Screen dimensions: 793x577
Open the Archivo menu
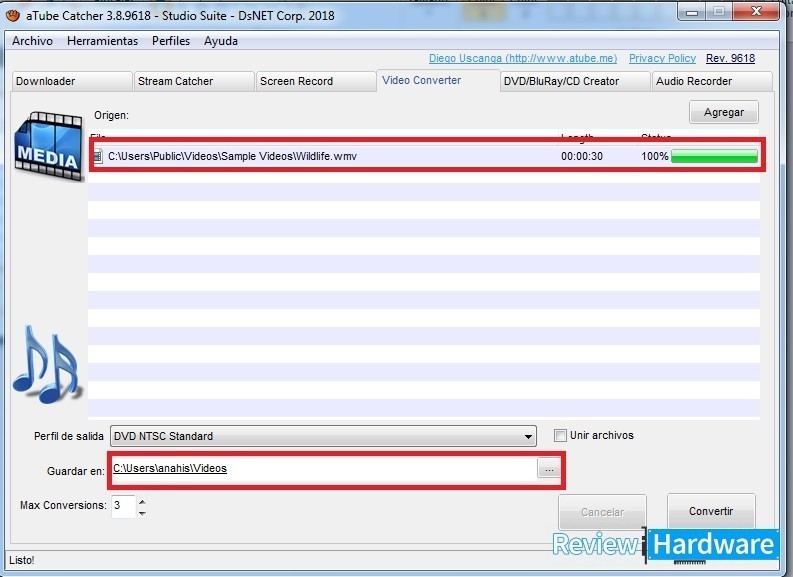point(32,41)
